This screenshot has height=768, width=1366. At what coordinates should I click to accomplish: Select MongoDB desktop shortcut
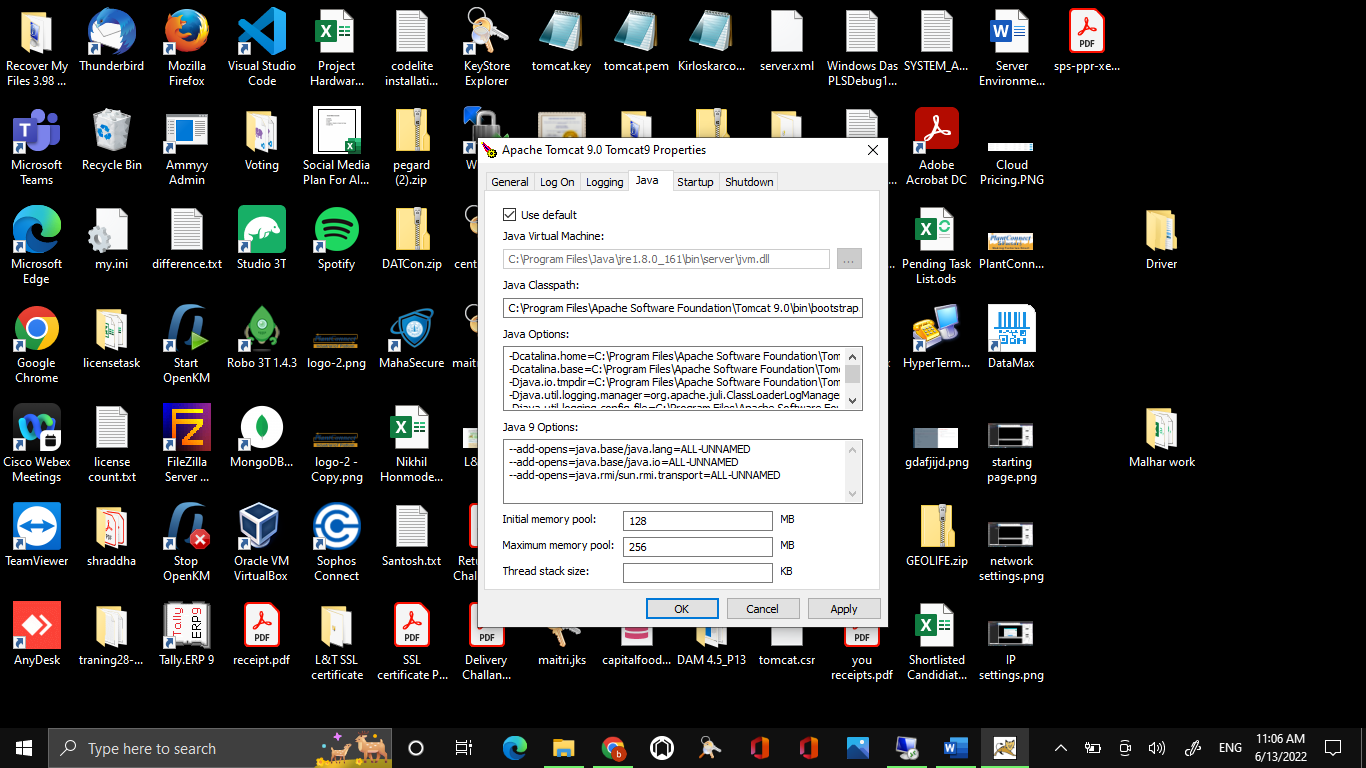tap(262, 437)
